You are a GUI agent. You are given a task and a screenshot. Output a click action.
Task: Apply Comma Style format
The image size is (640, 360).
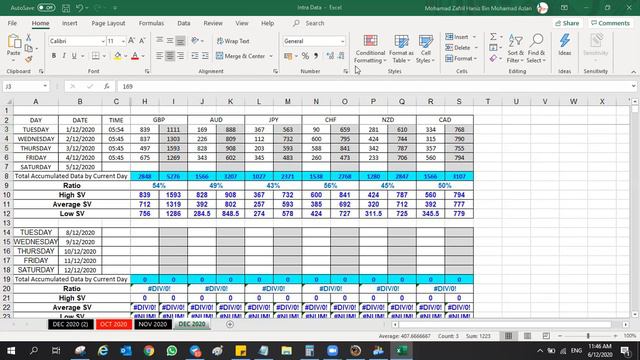(316, 56)
